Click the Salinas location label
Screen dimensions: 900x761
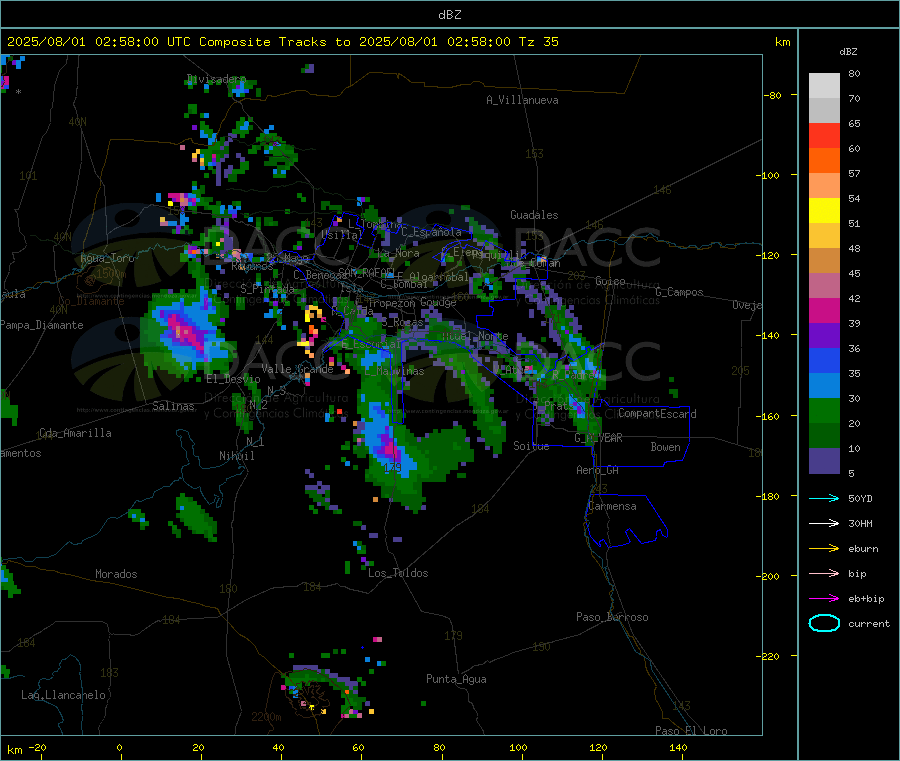[x=173, y=406]
